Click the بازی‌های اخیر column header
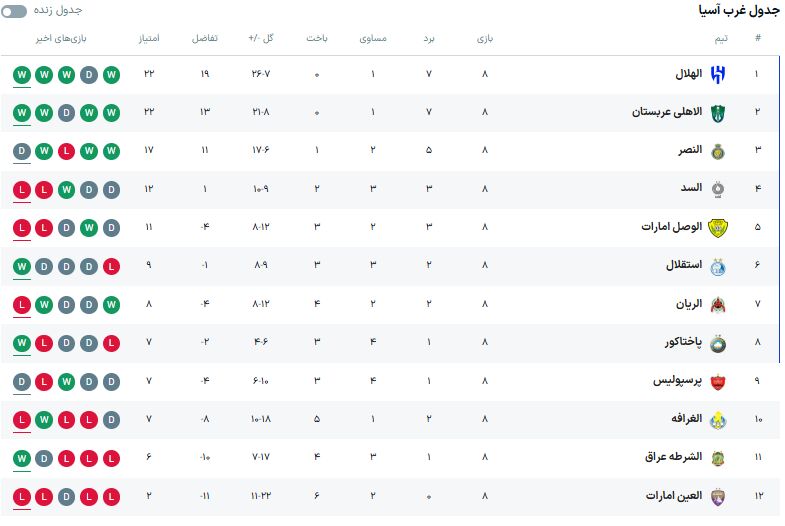 [x=64, y=38]
